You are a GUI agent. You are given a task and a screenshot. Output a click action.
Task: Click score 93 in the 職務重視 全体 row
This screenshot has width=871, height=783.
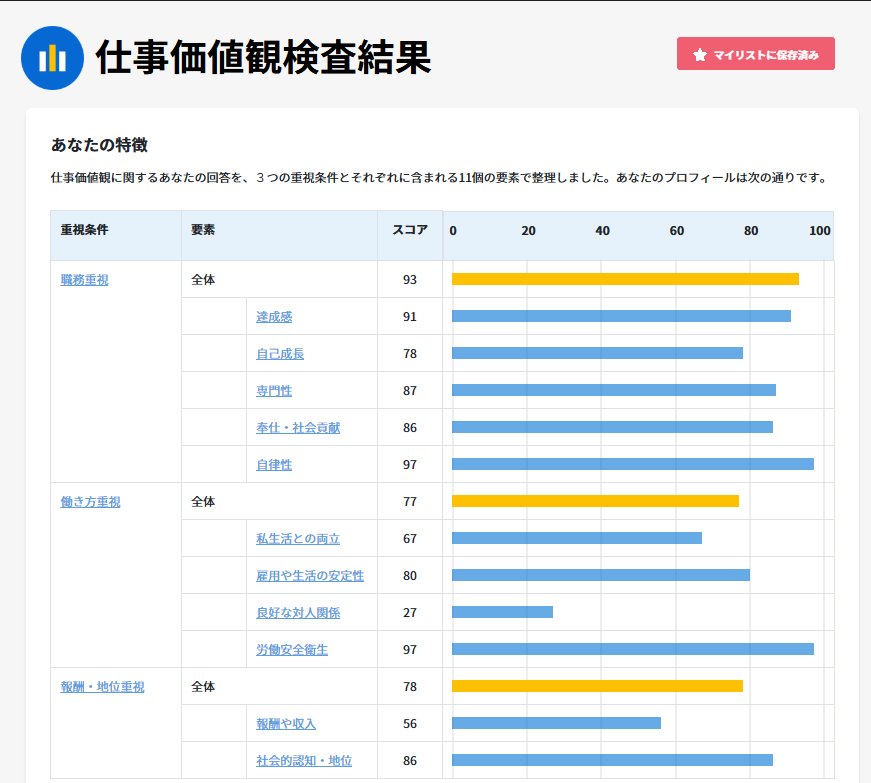[410, 279]
